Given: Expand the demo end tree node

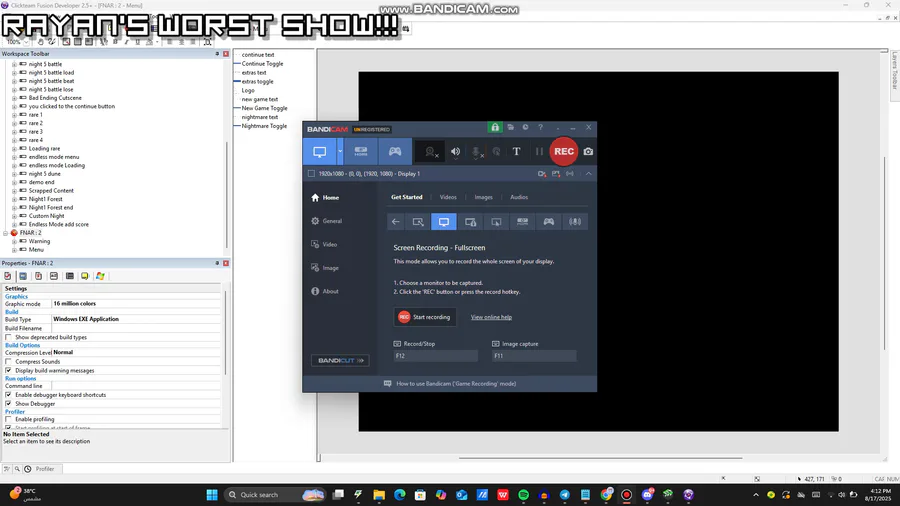Looking at the screenshot, I should point(14,182).
